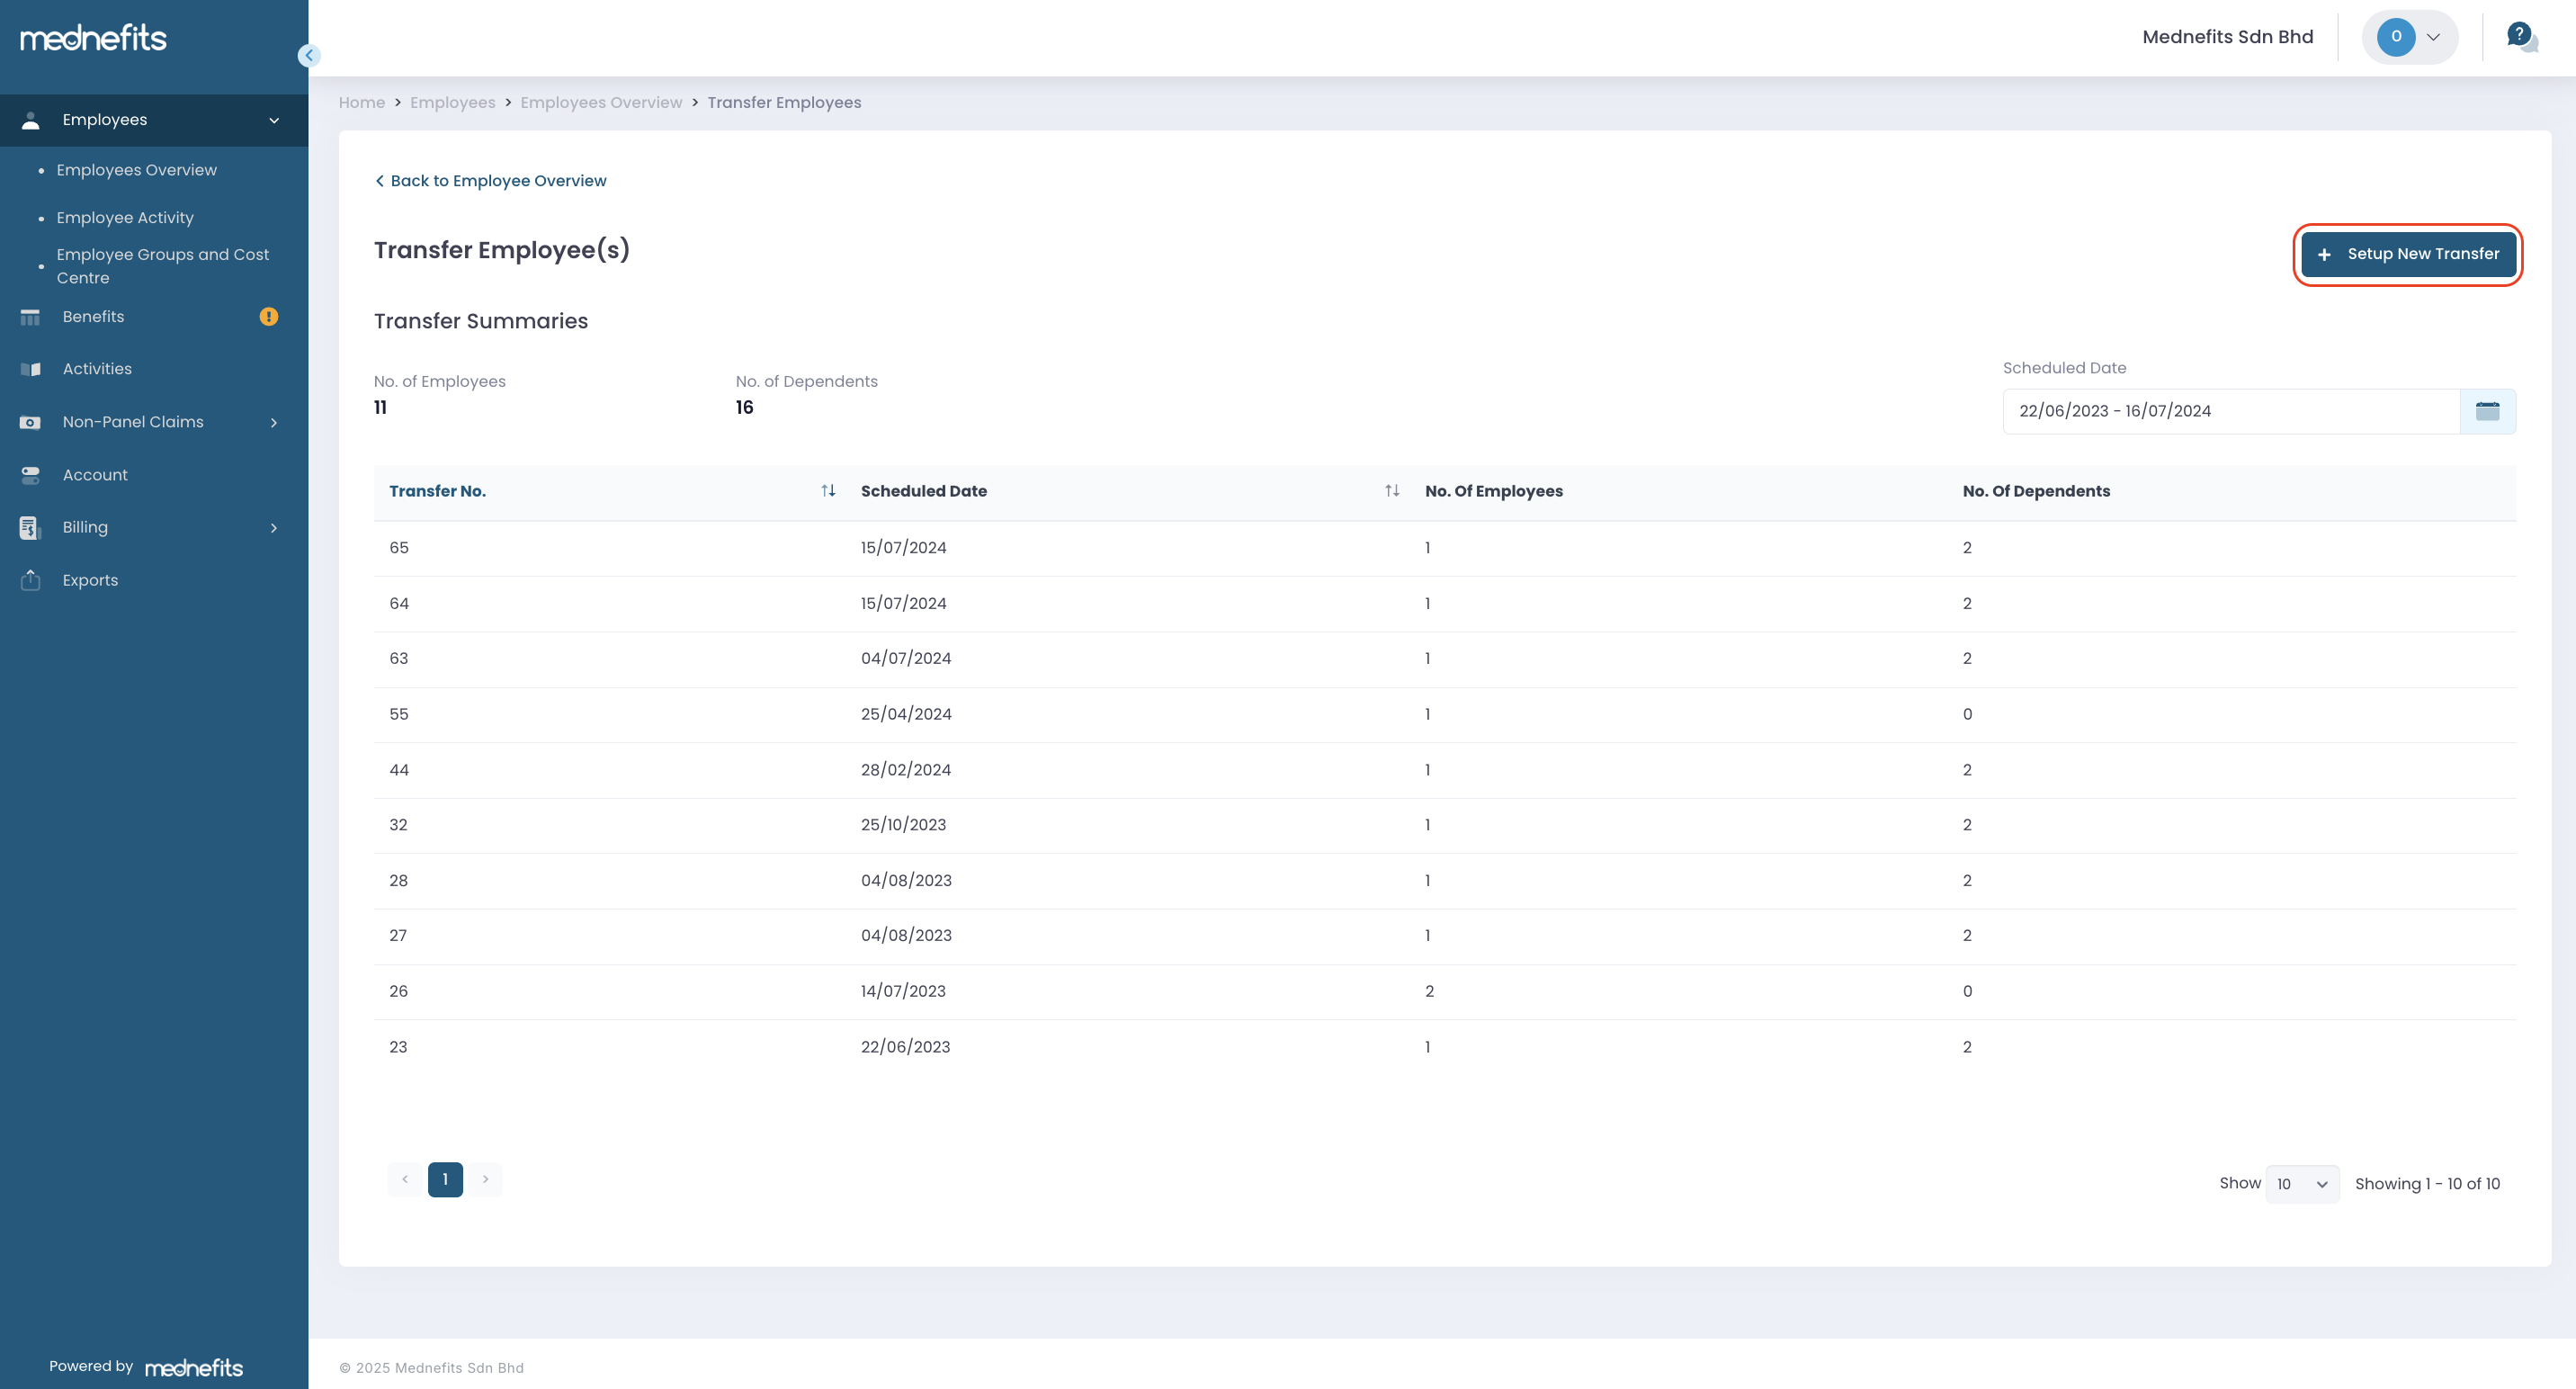Sort by Transfer No. arrows icon

828,490
